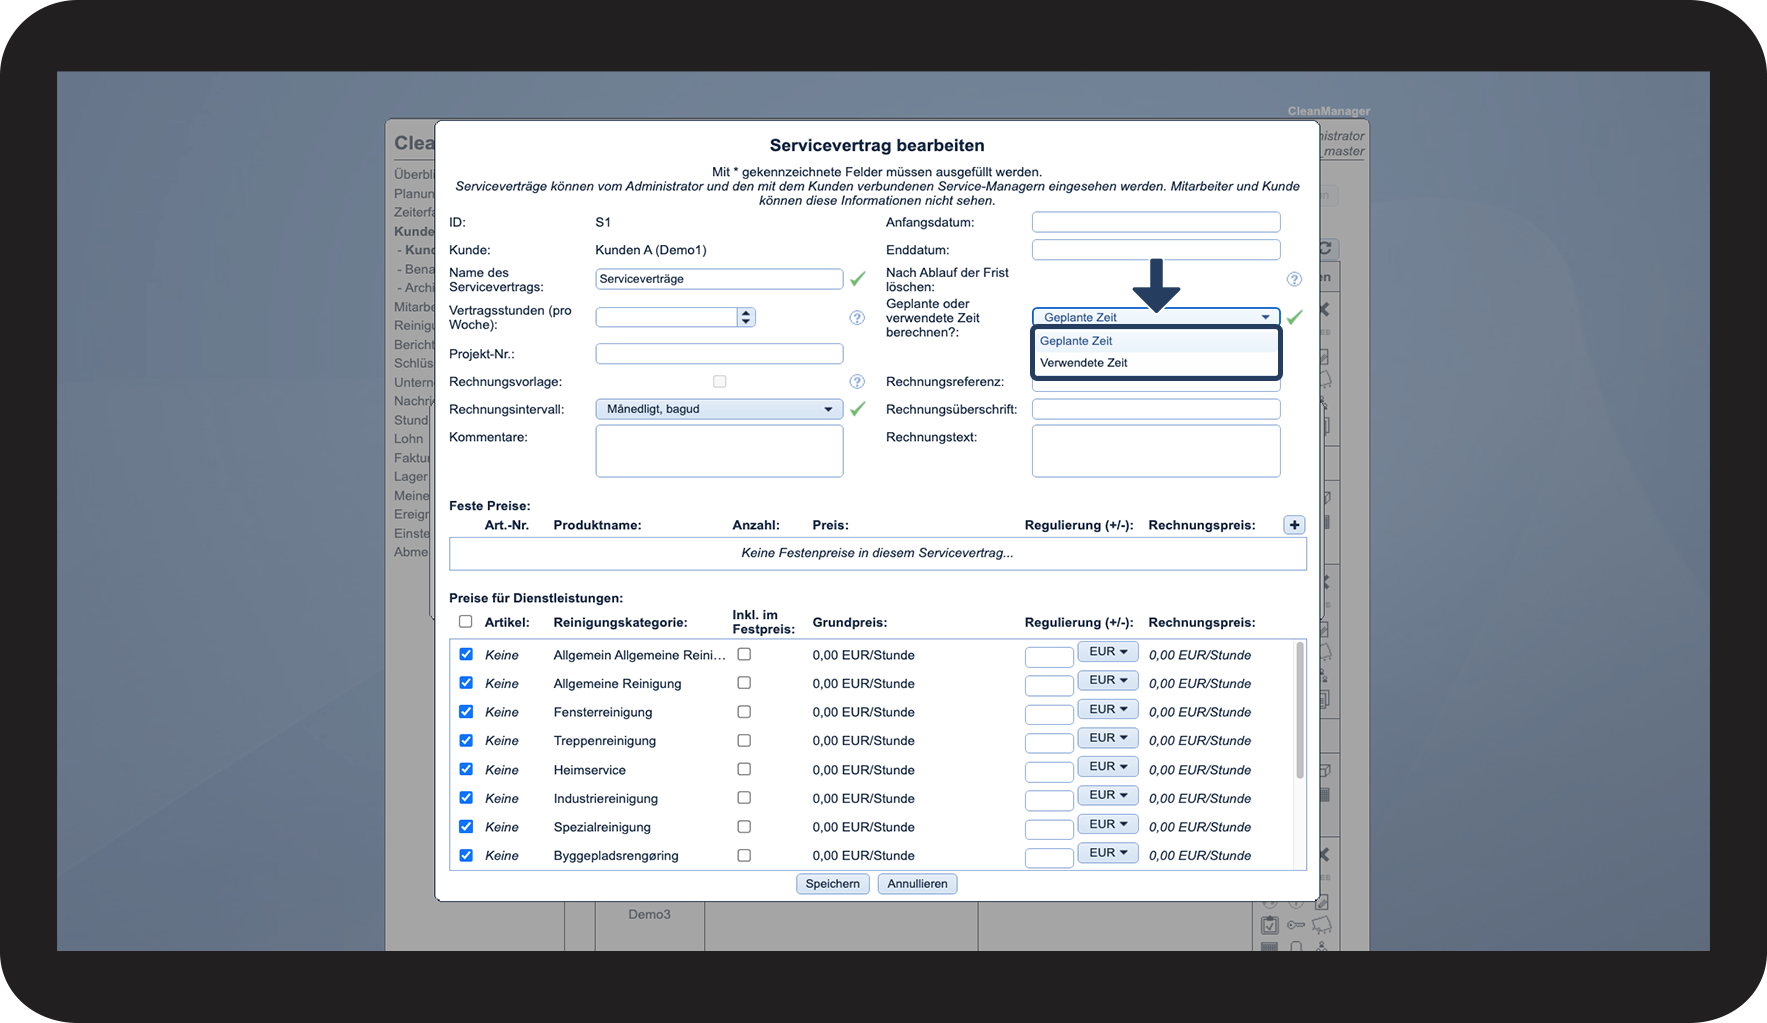This screenshot has height=1023, width=1767.
Task: Open Lager in the background CleanManager sidebar
Action: pyautogui.click(x=411, y=477)
